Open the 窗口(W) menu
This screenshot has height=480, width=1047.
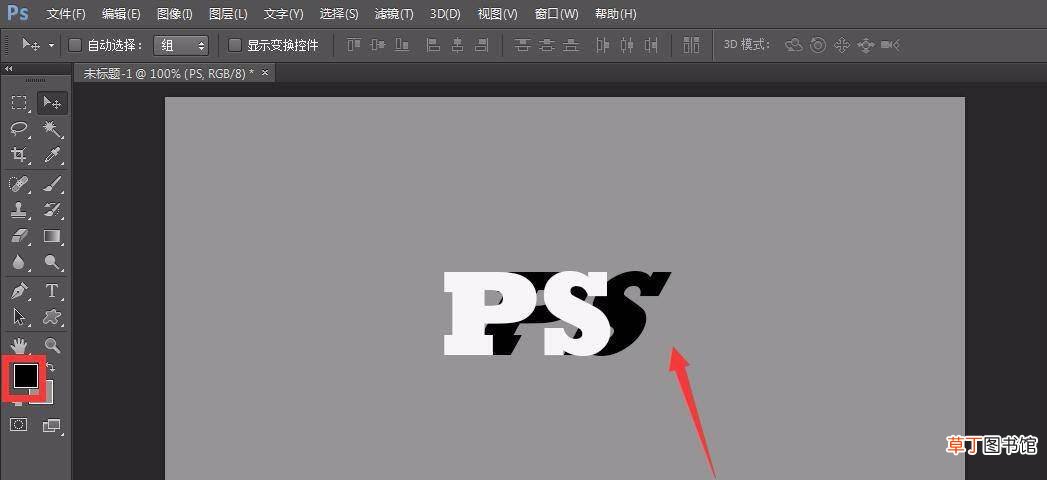pos(556,13)
